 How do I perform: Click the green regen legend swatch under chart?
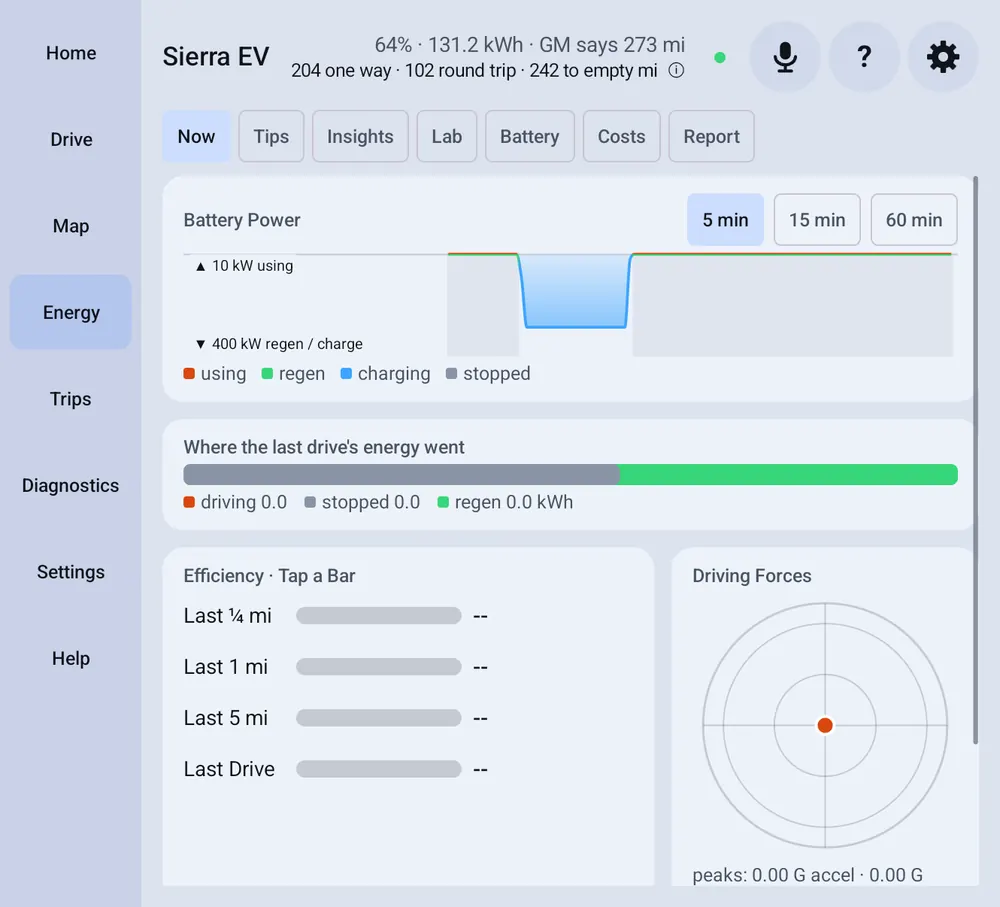(267, 374)
